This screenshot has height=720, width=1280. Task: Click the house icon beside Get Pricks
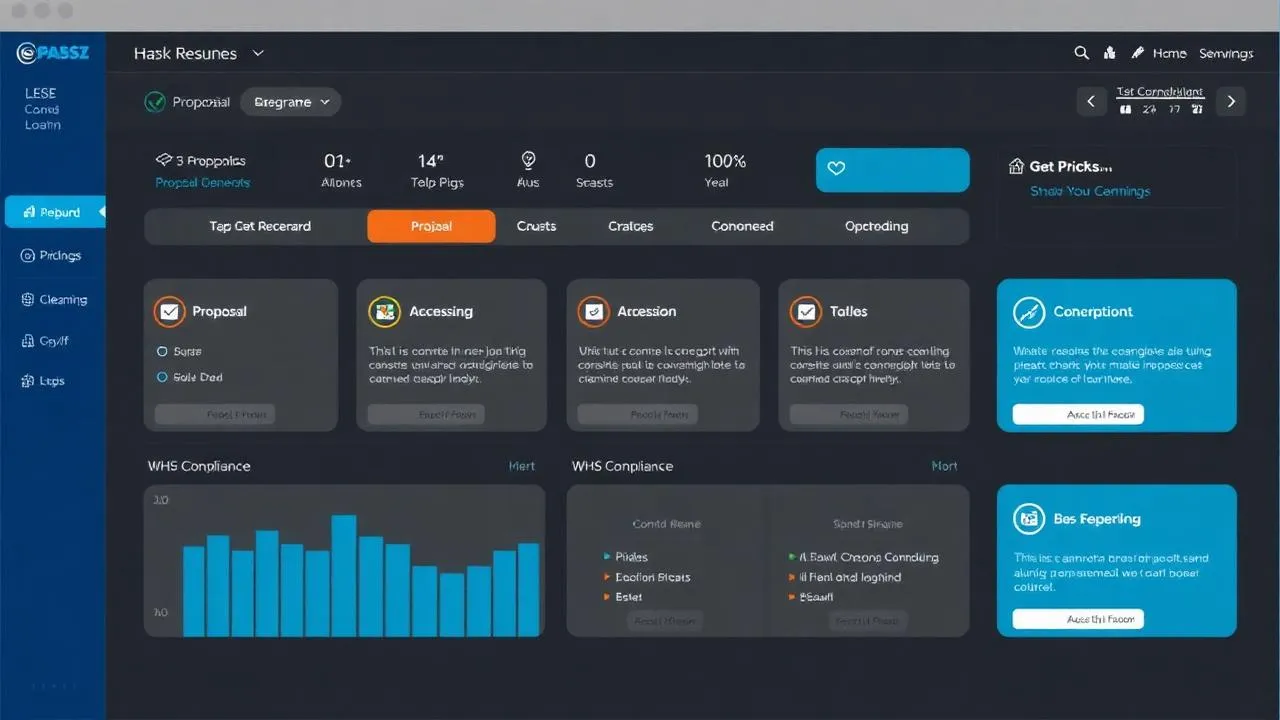(x=1016, y=167)
